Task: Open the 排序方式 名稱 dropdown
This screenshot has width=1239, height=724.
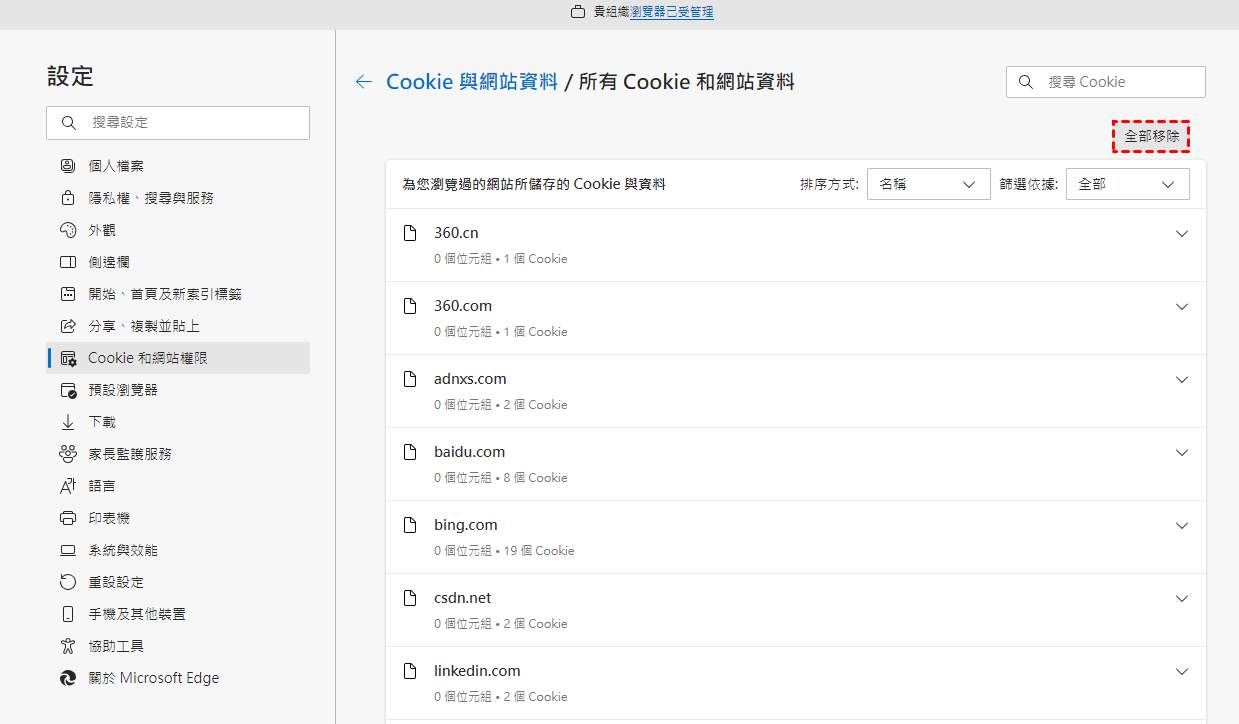Action: (x=929, y=184)
